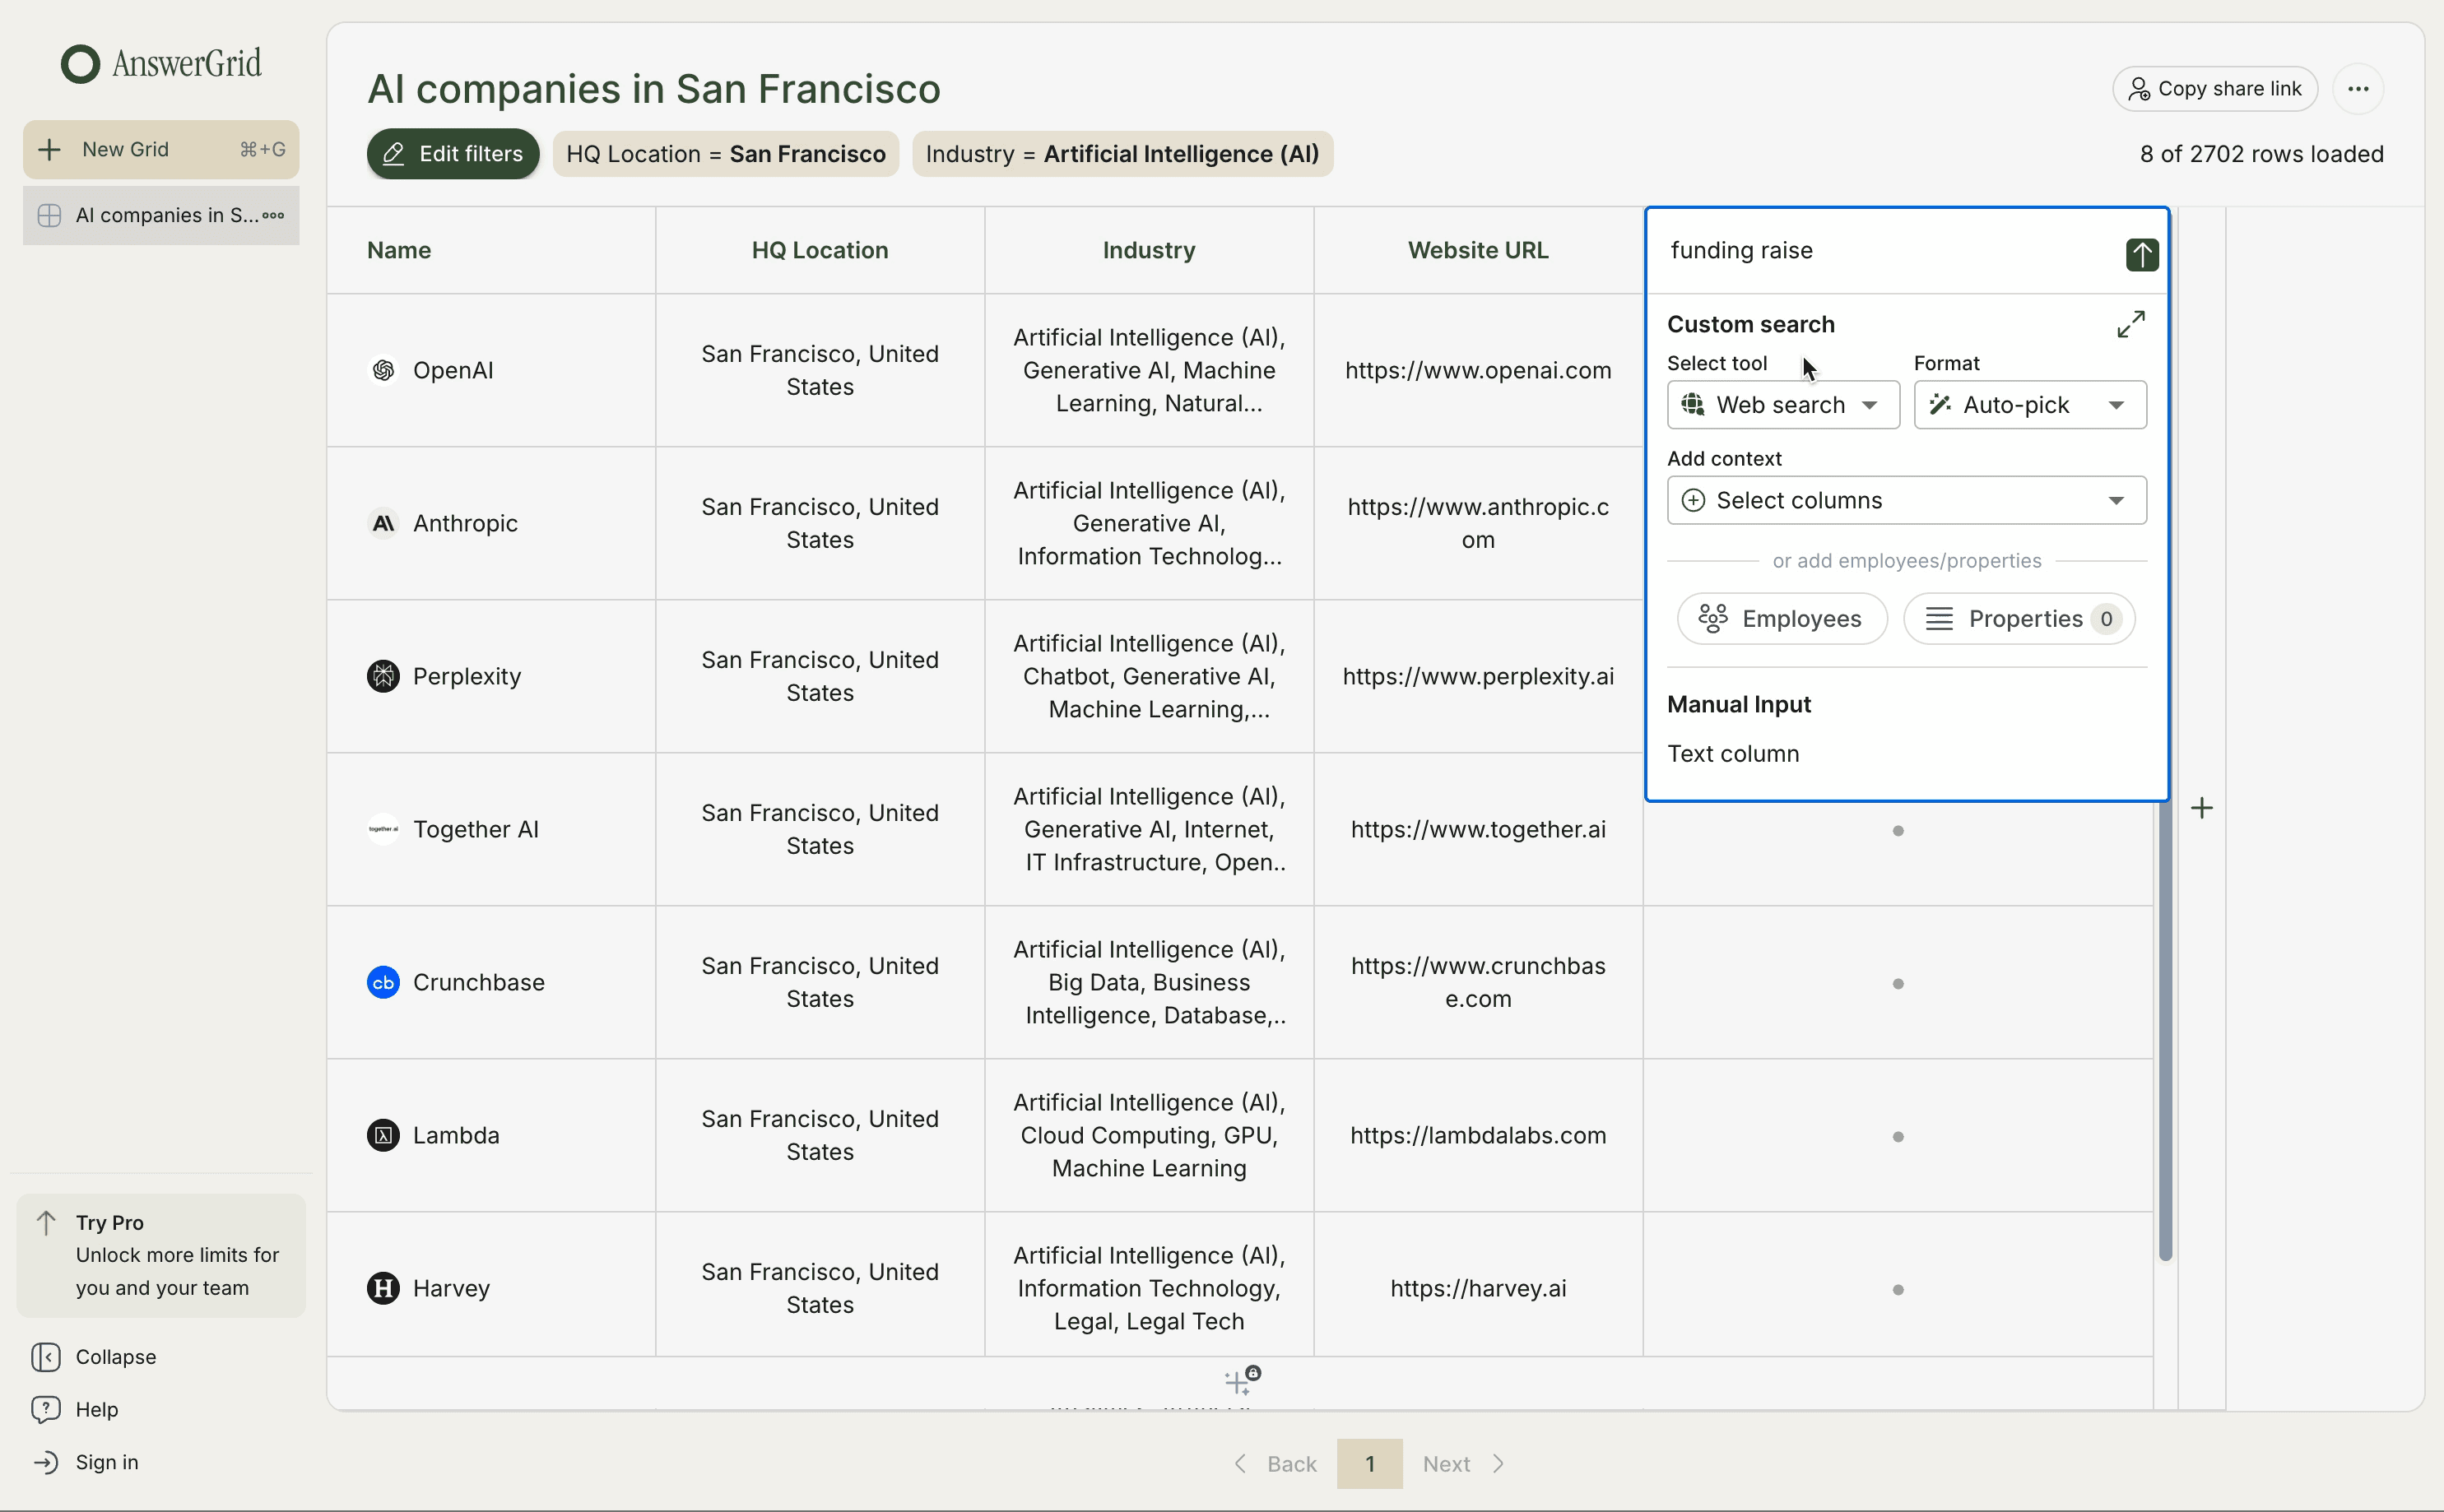Viewport: 2444px width, 1512px height.
Task: Select the 'AI companies in S...' grid in sidebar
Action: pos(160,215)
